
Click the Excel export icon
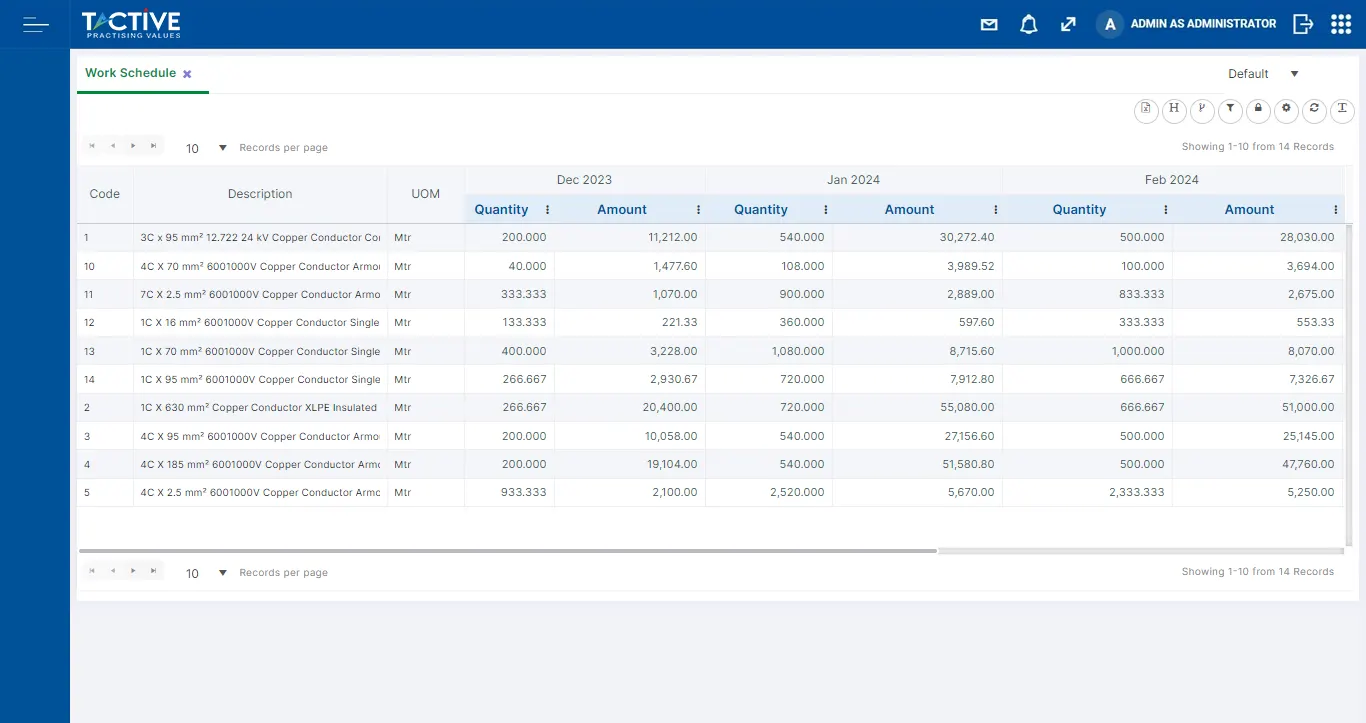tap(1146, 110)
